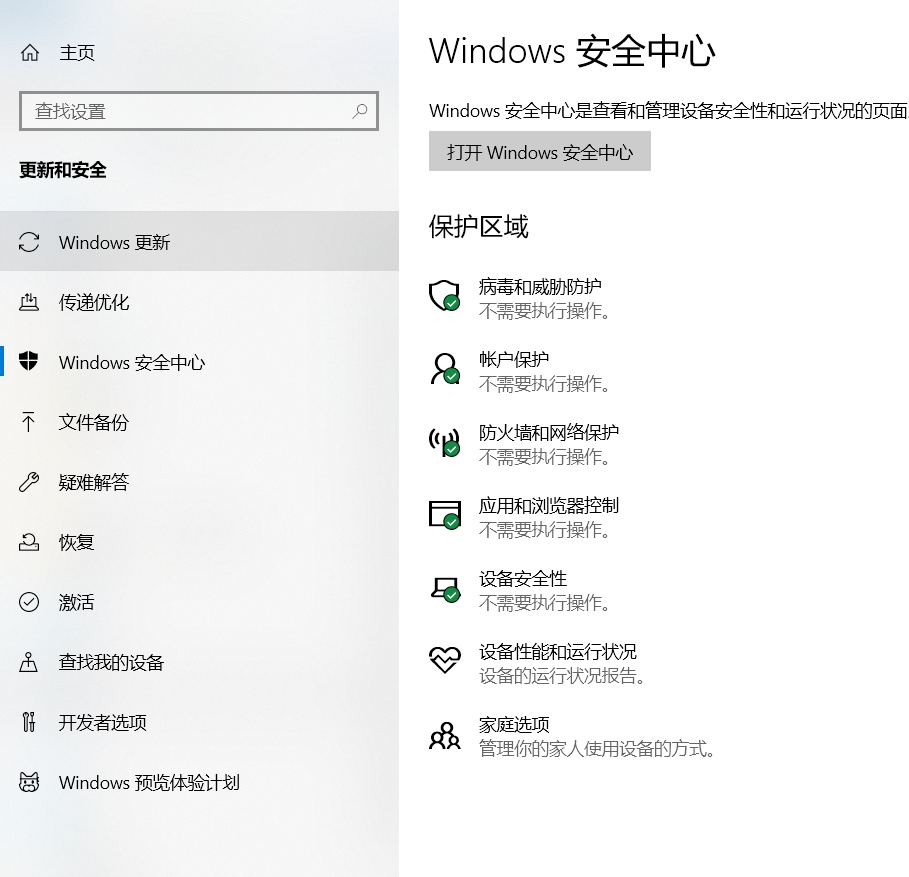
Task: Click the Windows 更新 sync arrows icon
Action: coord(29,242)
